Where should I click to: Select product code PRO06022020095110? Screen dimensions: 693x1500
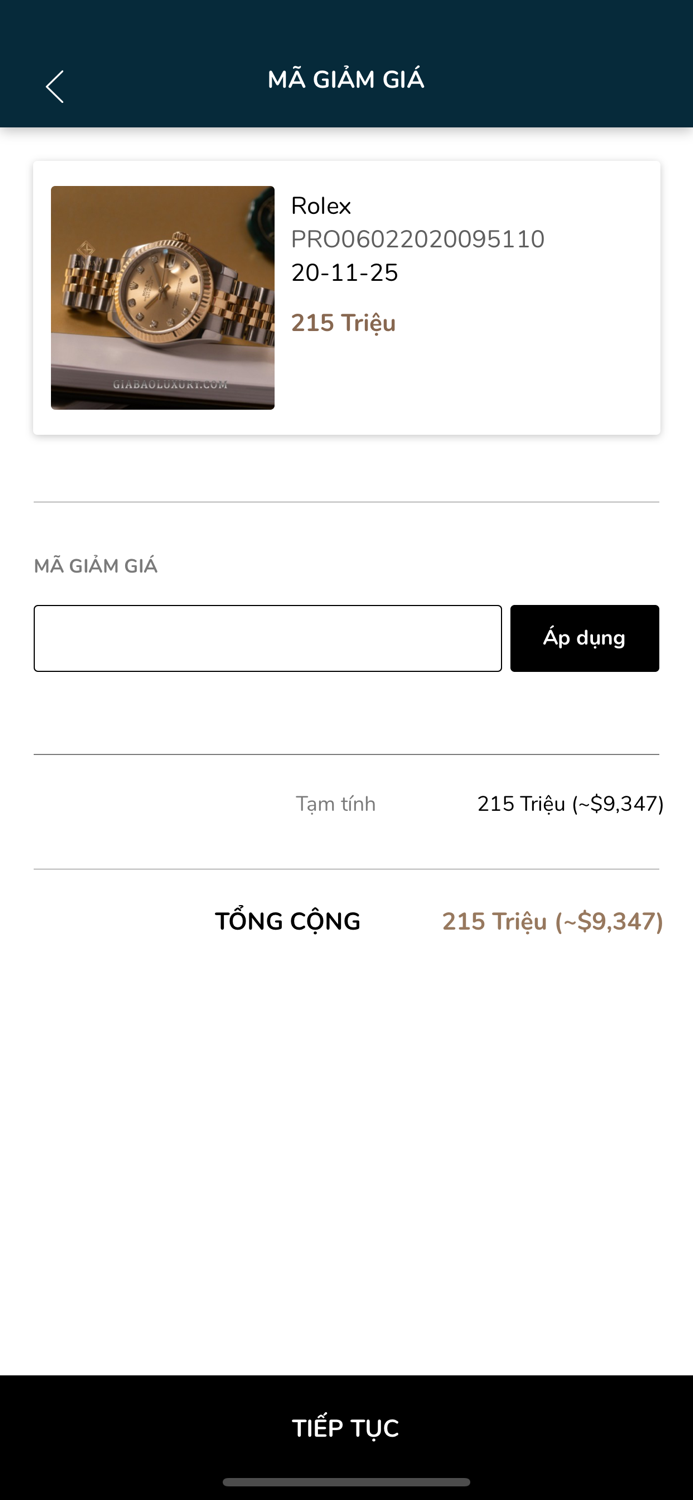tap(417, 240)
